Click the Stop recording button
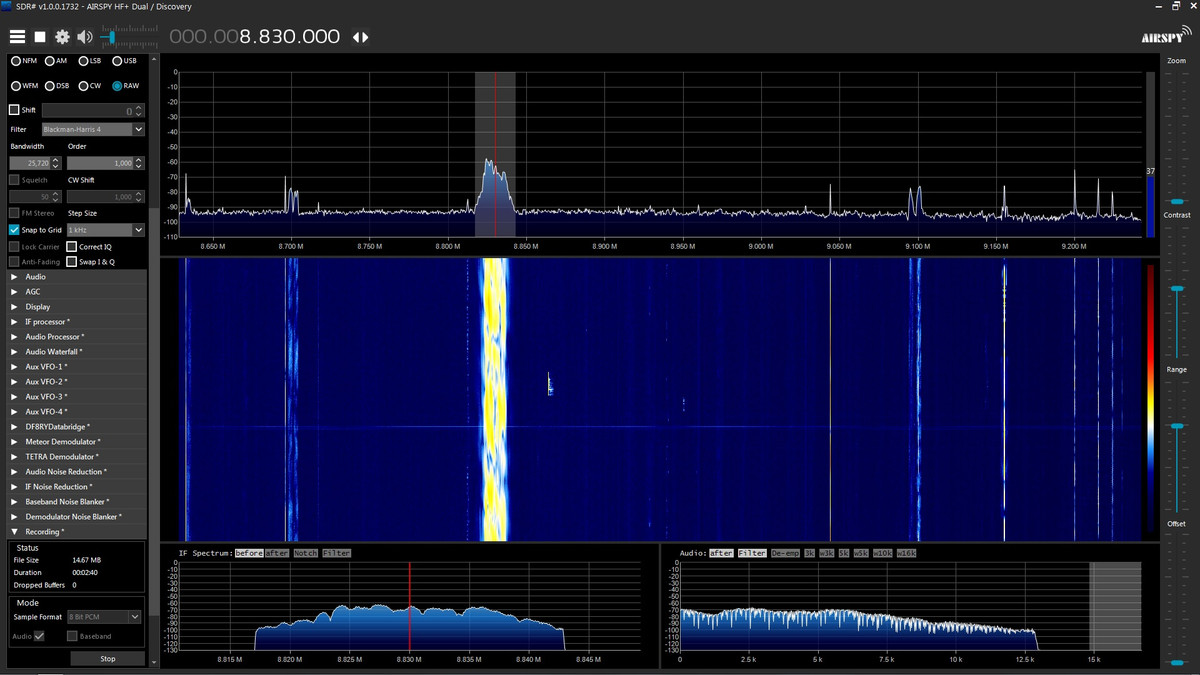The height and width of the screenshot is (675, 1200). (x=107, y=659)
